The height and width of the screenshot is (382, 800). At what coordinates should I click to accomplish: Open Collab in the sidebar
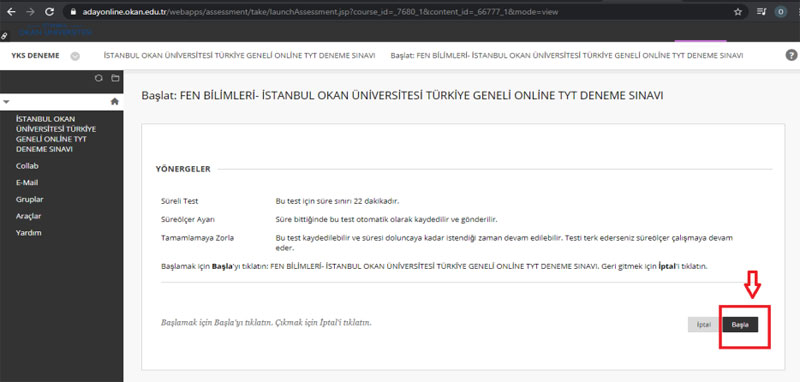click(27, 166)
